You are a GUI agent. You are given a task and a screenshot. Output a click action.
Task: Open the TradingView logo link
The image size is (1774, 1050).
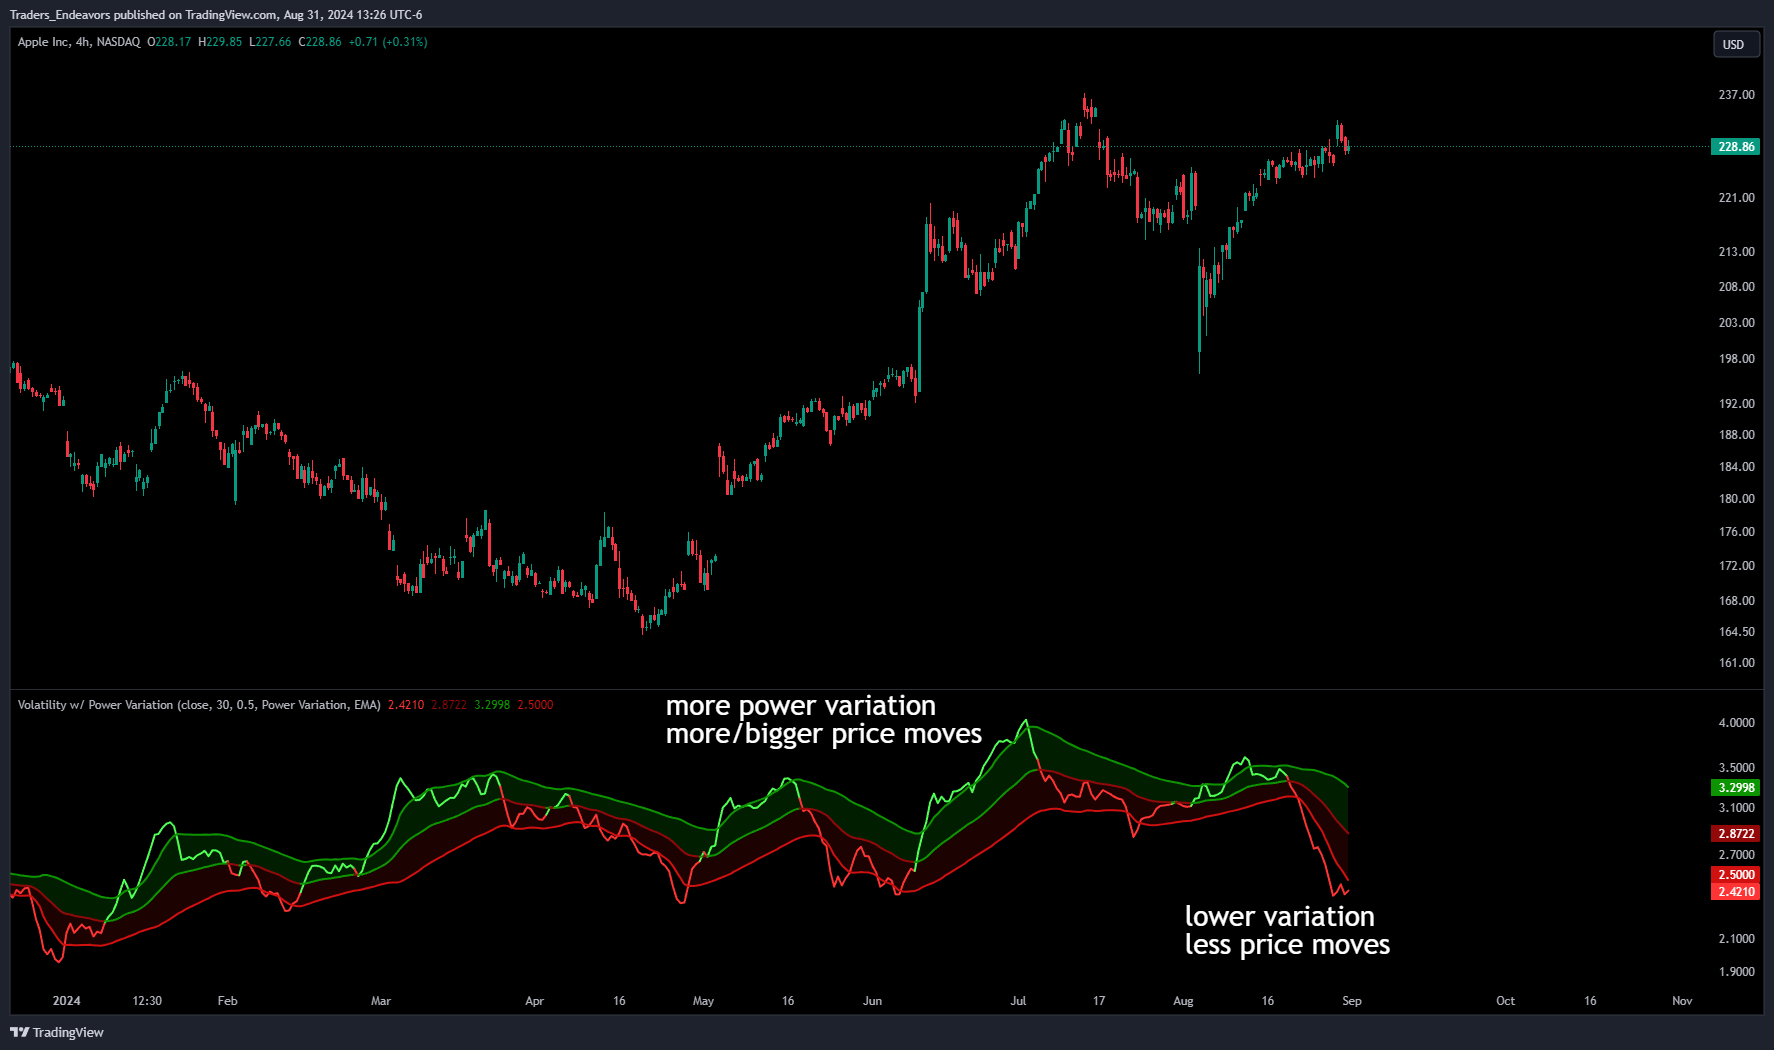pyautogui.click(x=57, y=1032)
